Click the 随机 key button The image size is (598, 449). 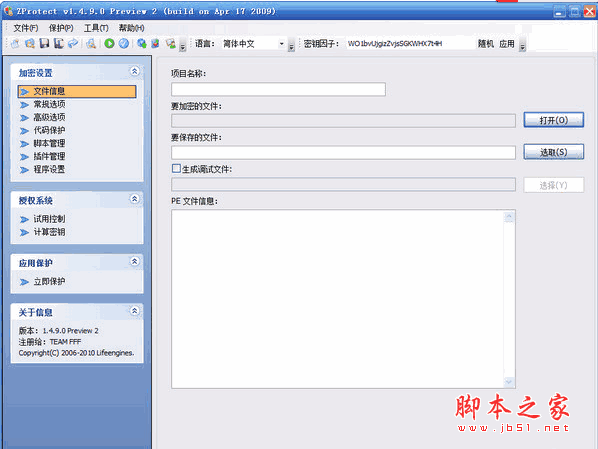coord(485,44)
